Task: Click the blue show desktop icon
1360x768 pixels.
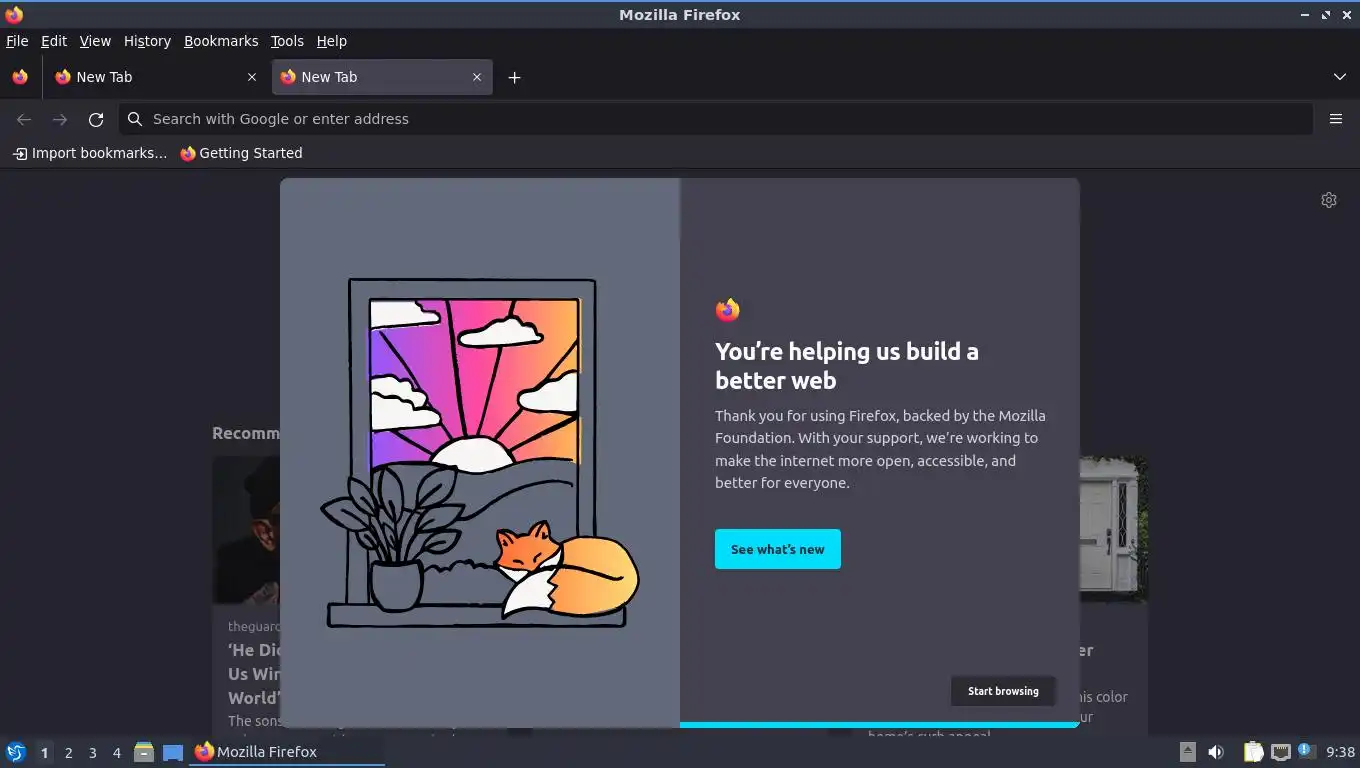Action: coord(173,752)
